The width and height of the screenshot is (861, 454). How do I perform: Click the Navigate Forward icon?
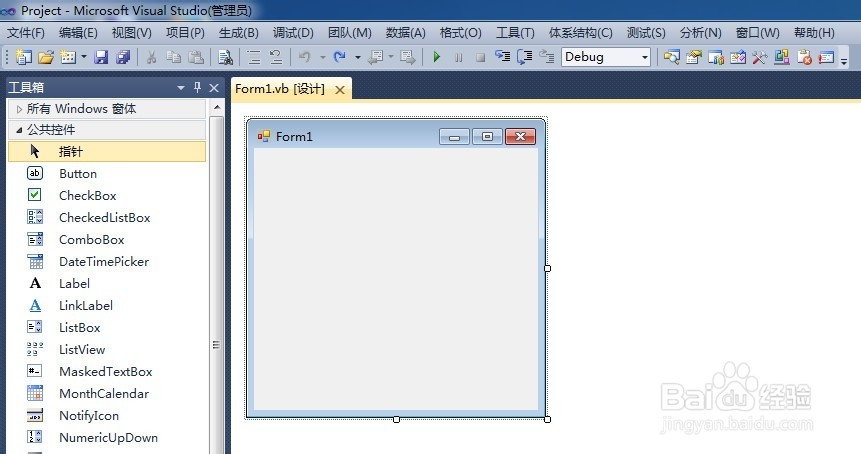coord(407,57)
